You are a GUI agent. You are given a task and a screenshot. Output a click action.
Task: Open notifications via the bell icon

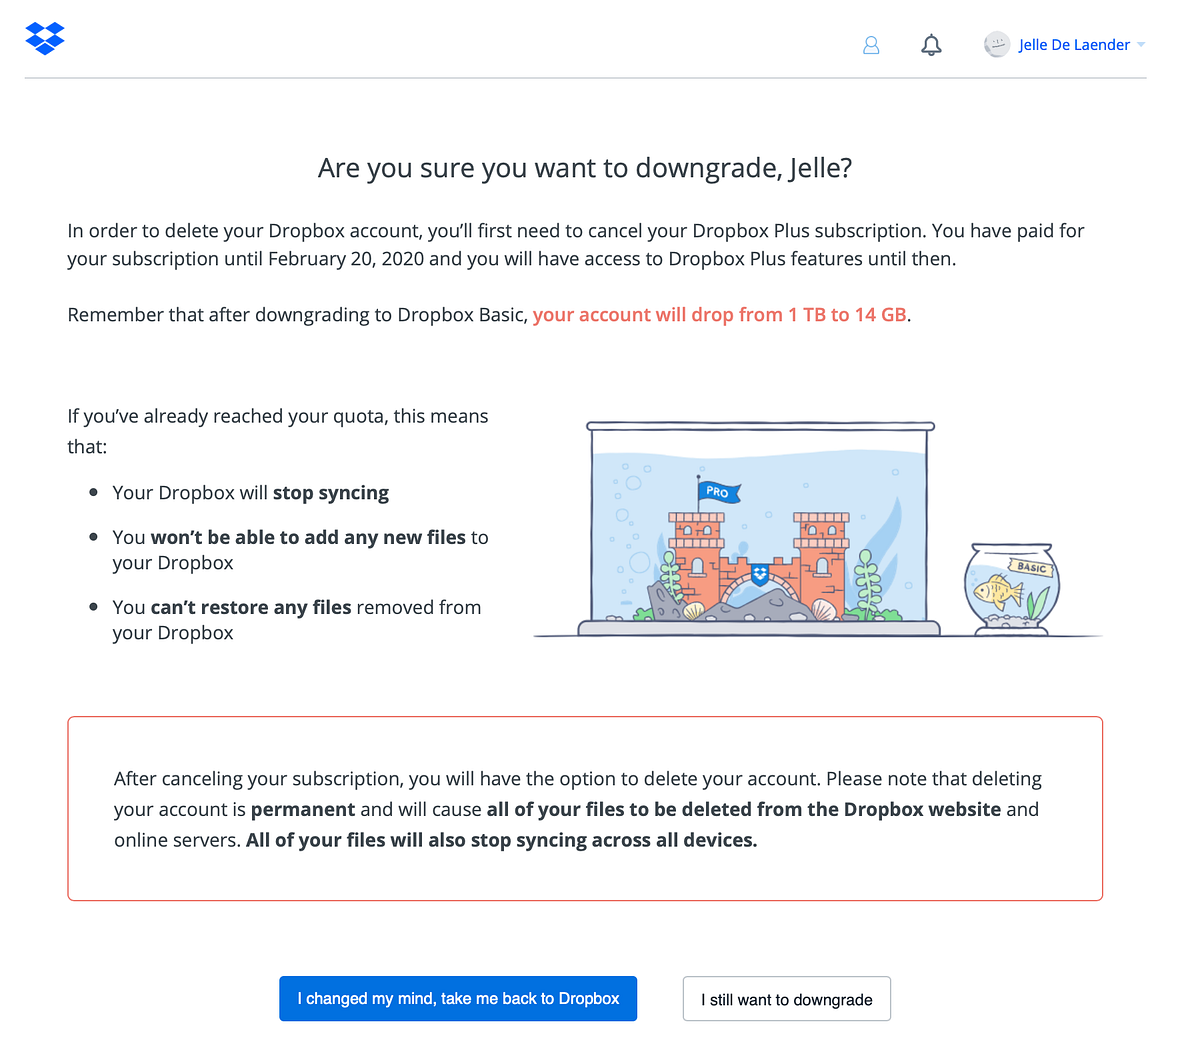coord(931,44)
